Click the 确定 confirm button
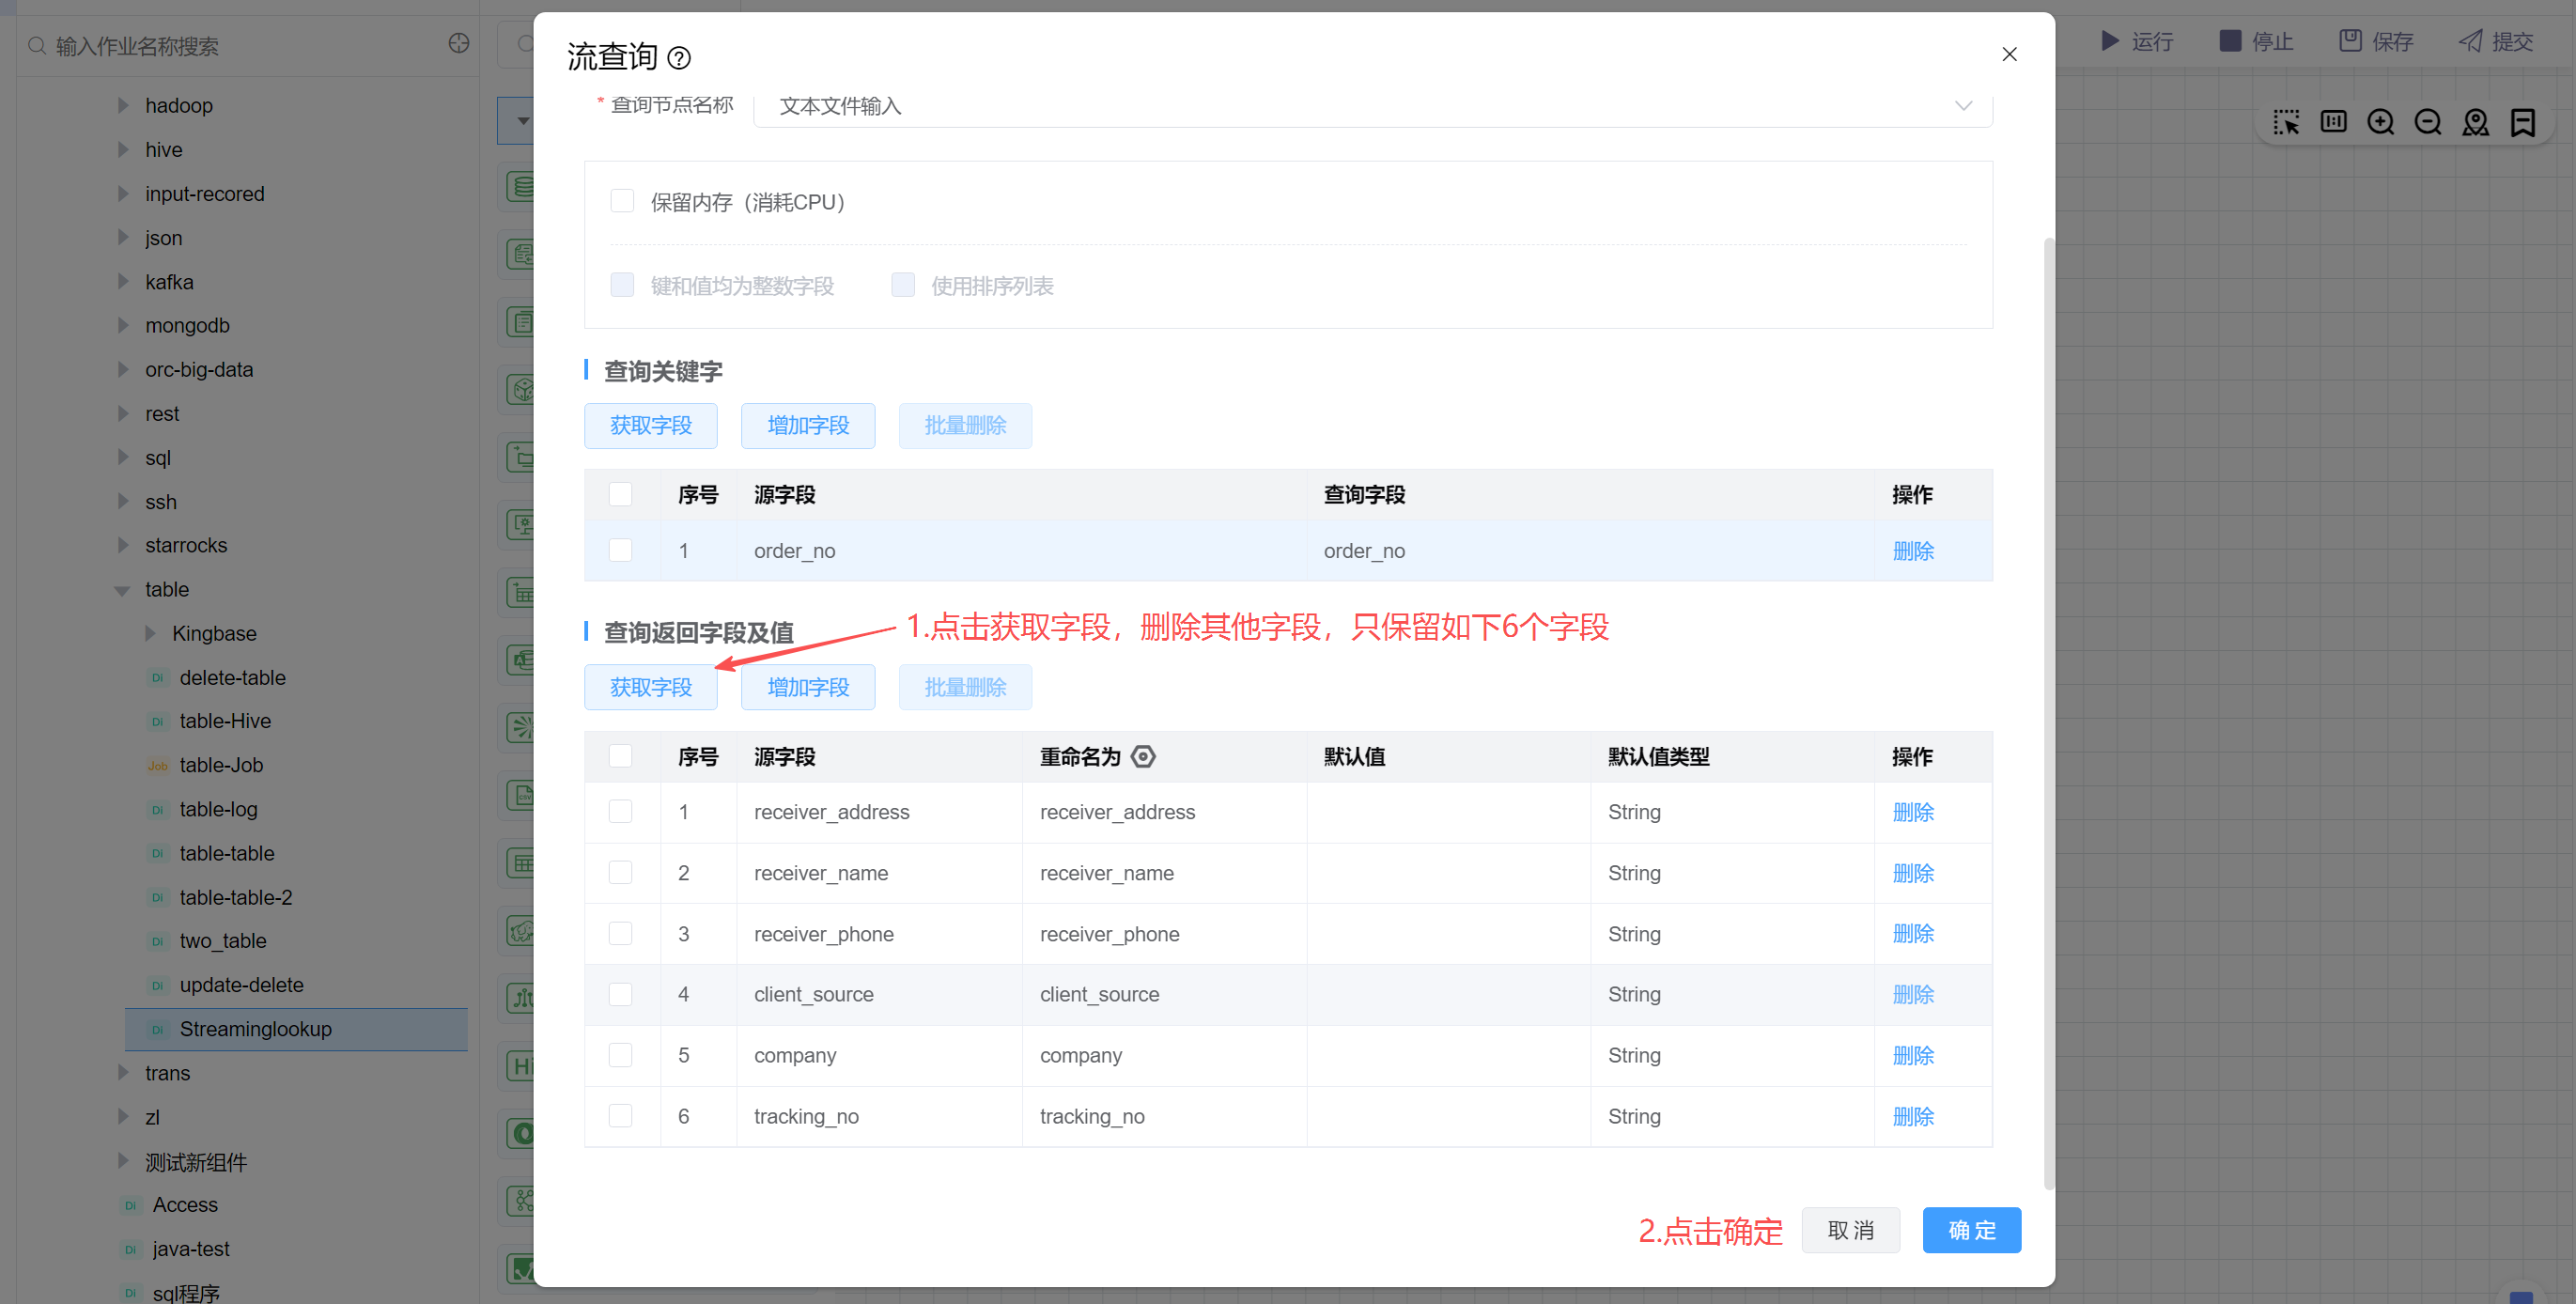 1971,1230
